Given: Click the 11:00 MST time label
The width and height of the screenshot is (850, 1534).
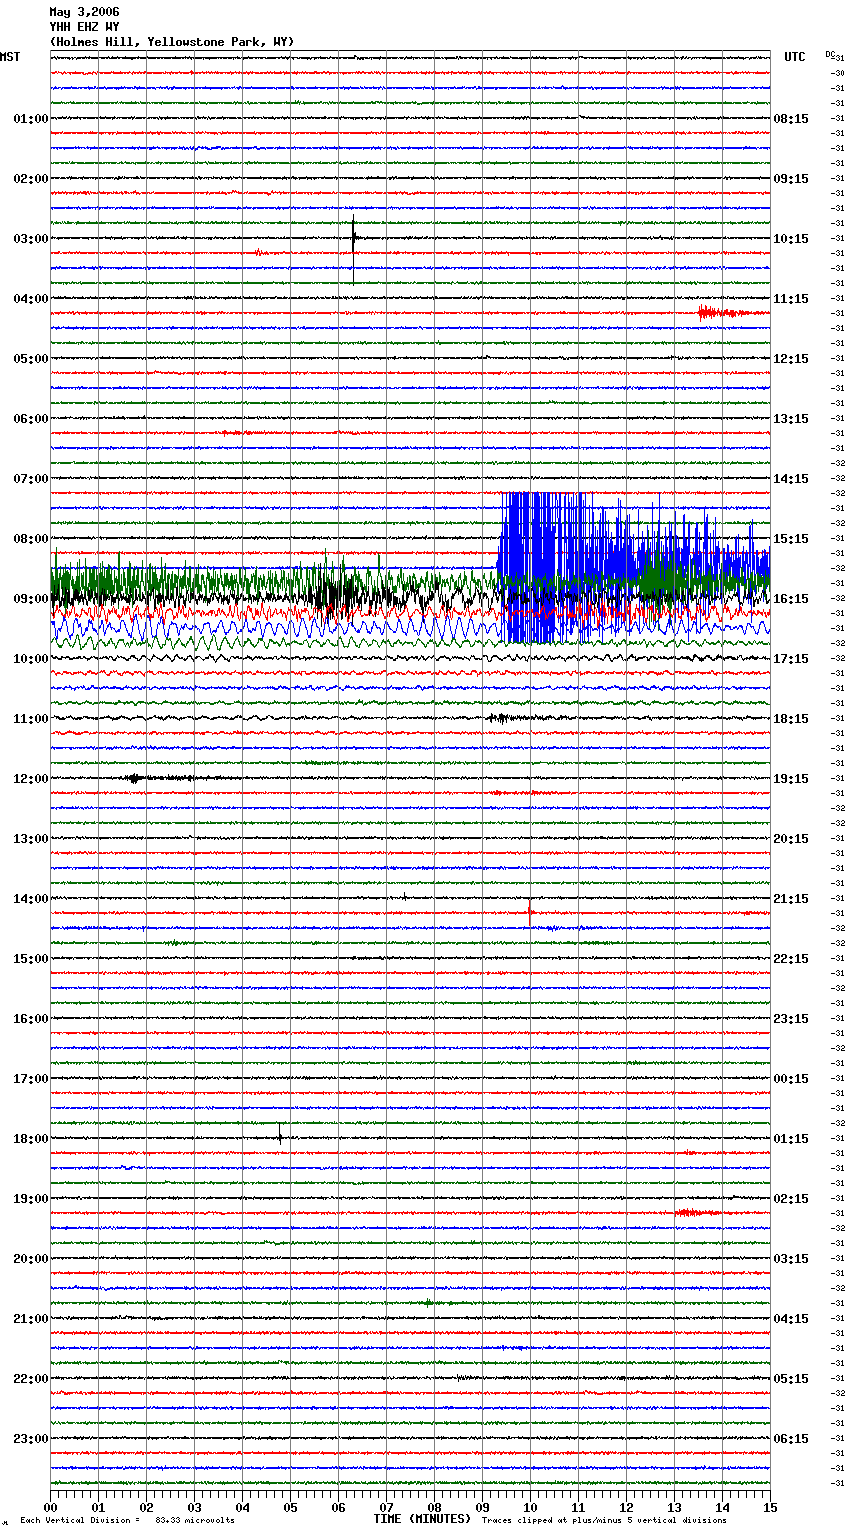Looking at the screenshot, I should pos(31,719).
